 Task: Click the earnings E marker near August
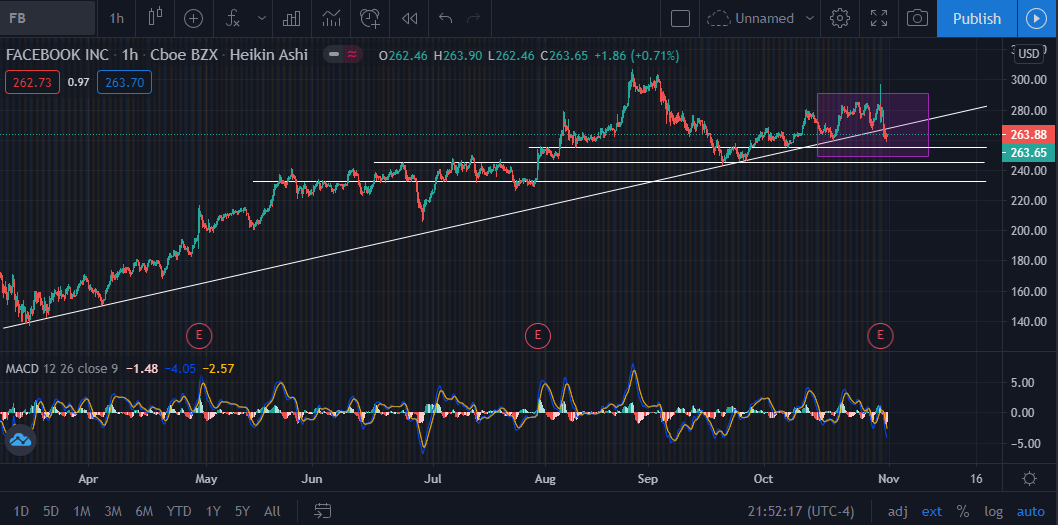pos(538,334)
